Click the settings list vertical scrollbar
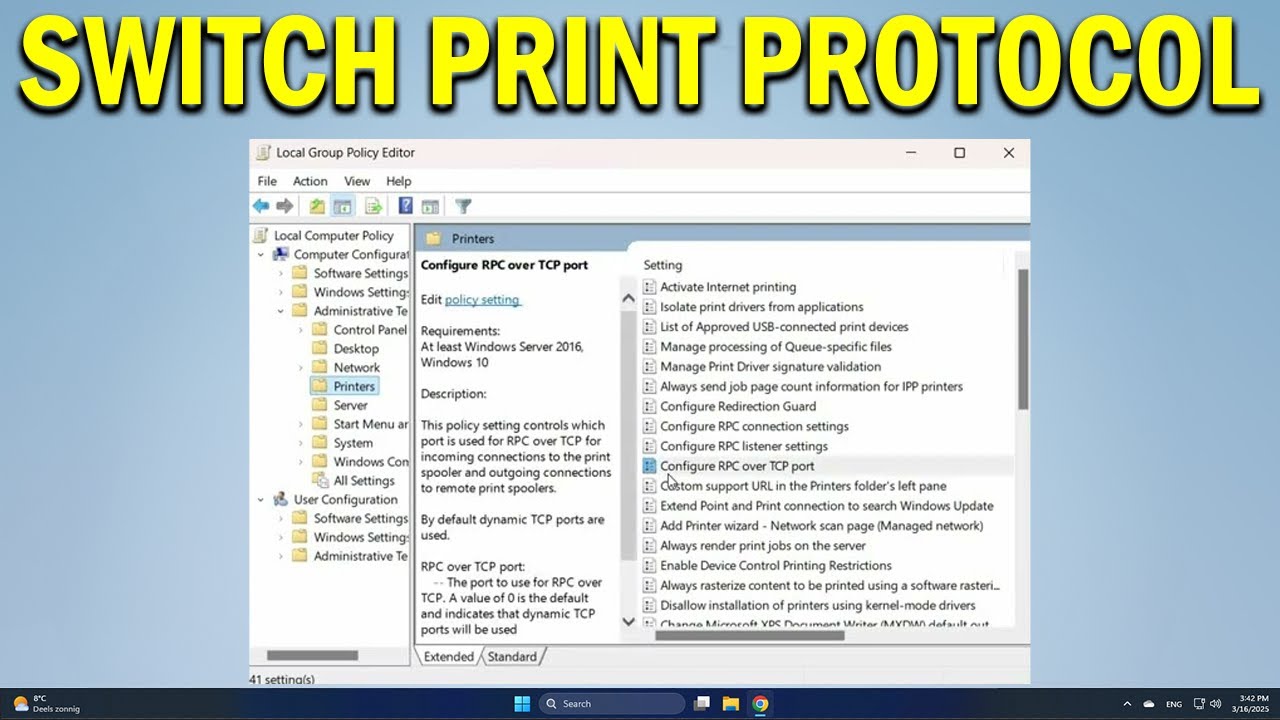Image resolution: width=1280 pixels, height=720 pixels. click(1023, 340)
